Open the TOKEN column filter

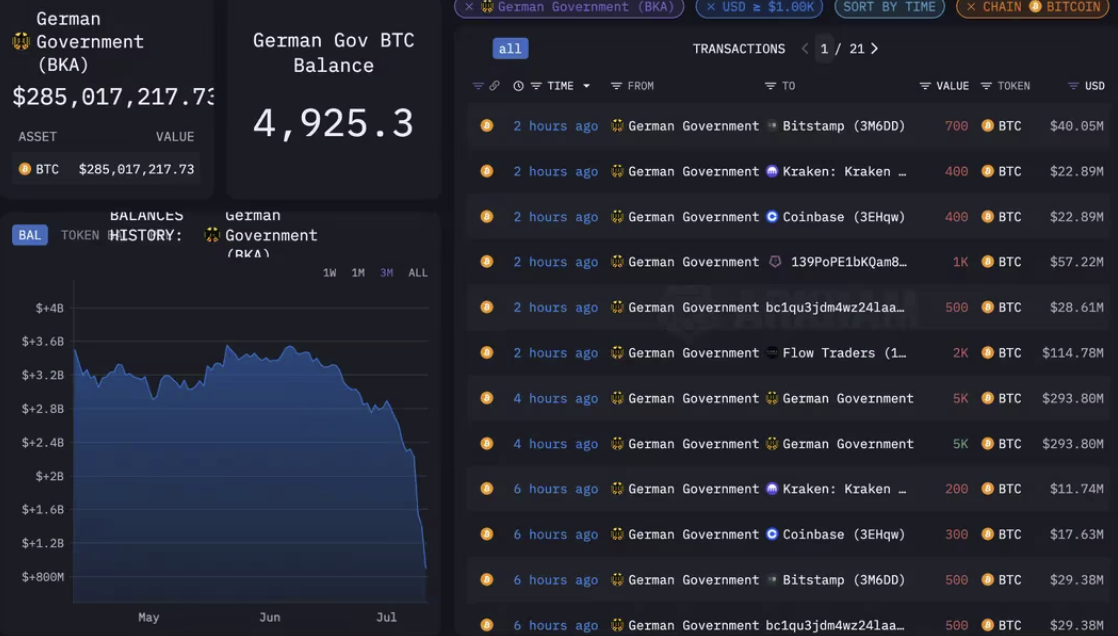point(986,86)
